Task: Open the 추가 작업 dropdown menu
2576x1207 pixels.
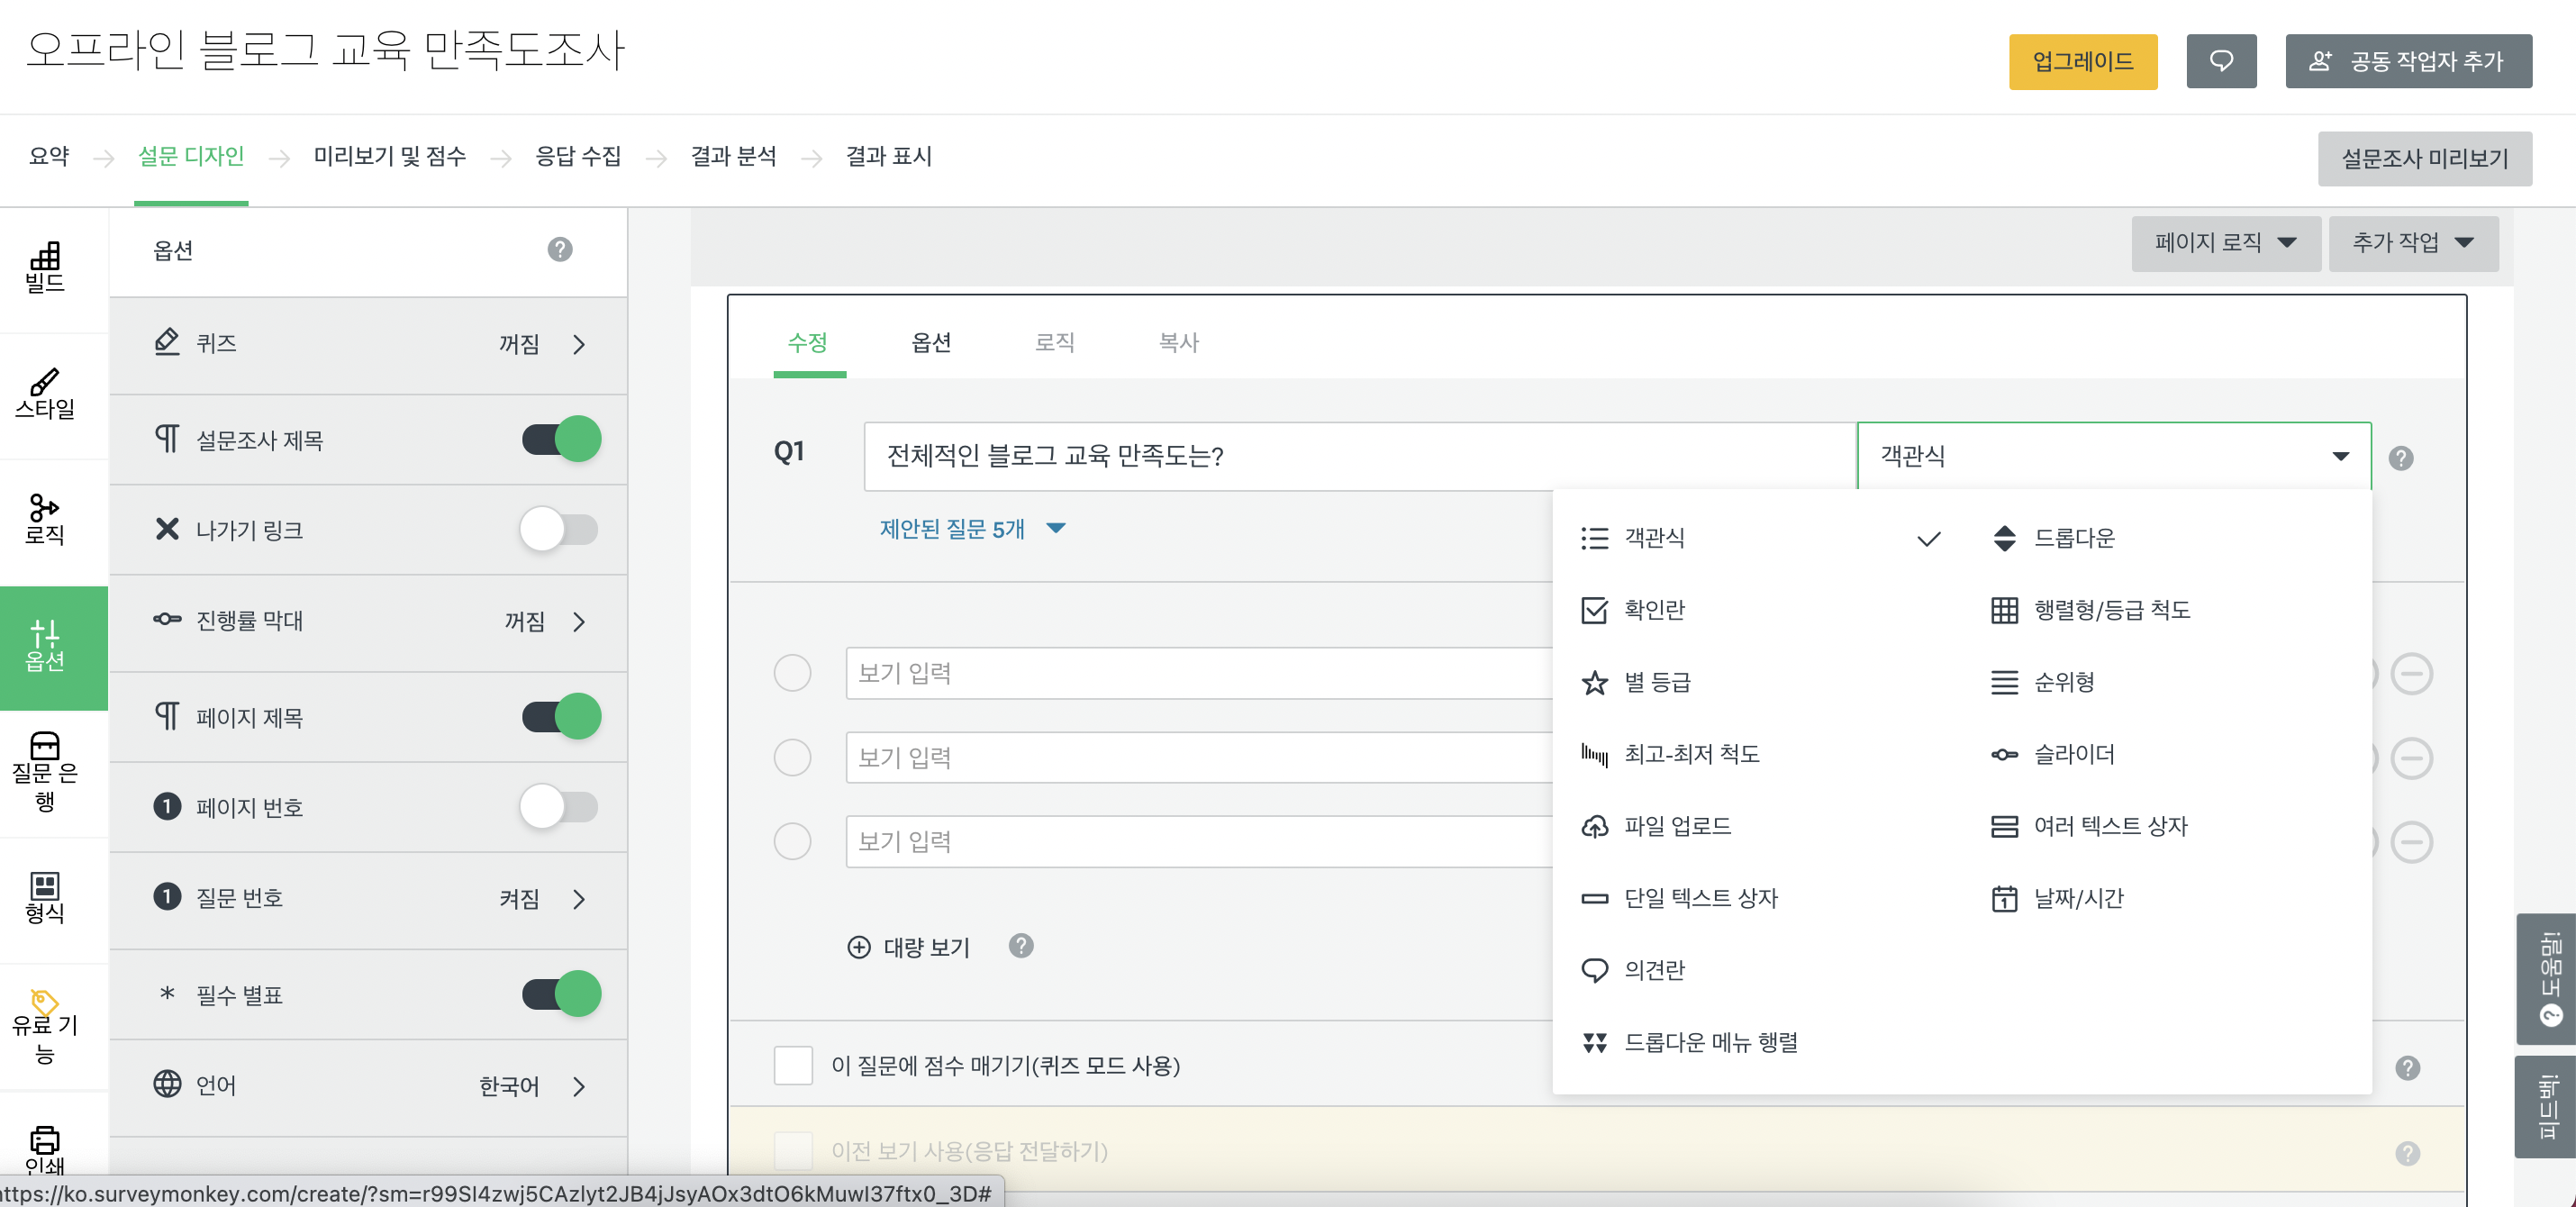Action: [2412, 243]
